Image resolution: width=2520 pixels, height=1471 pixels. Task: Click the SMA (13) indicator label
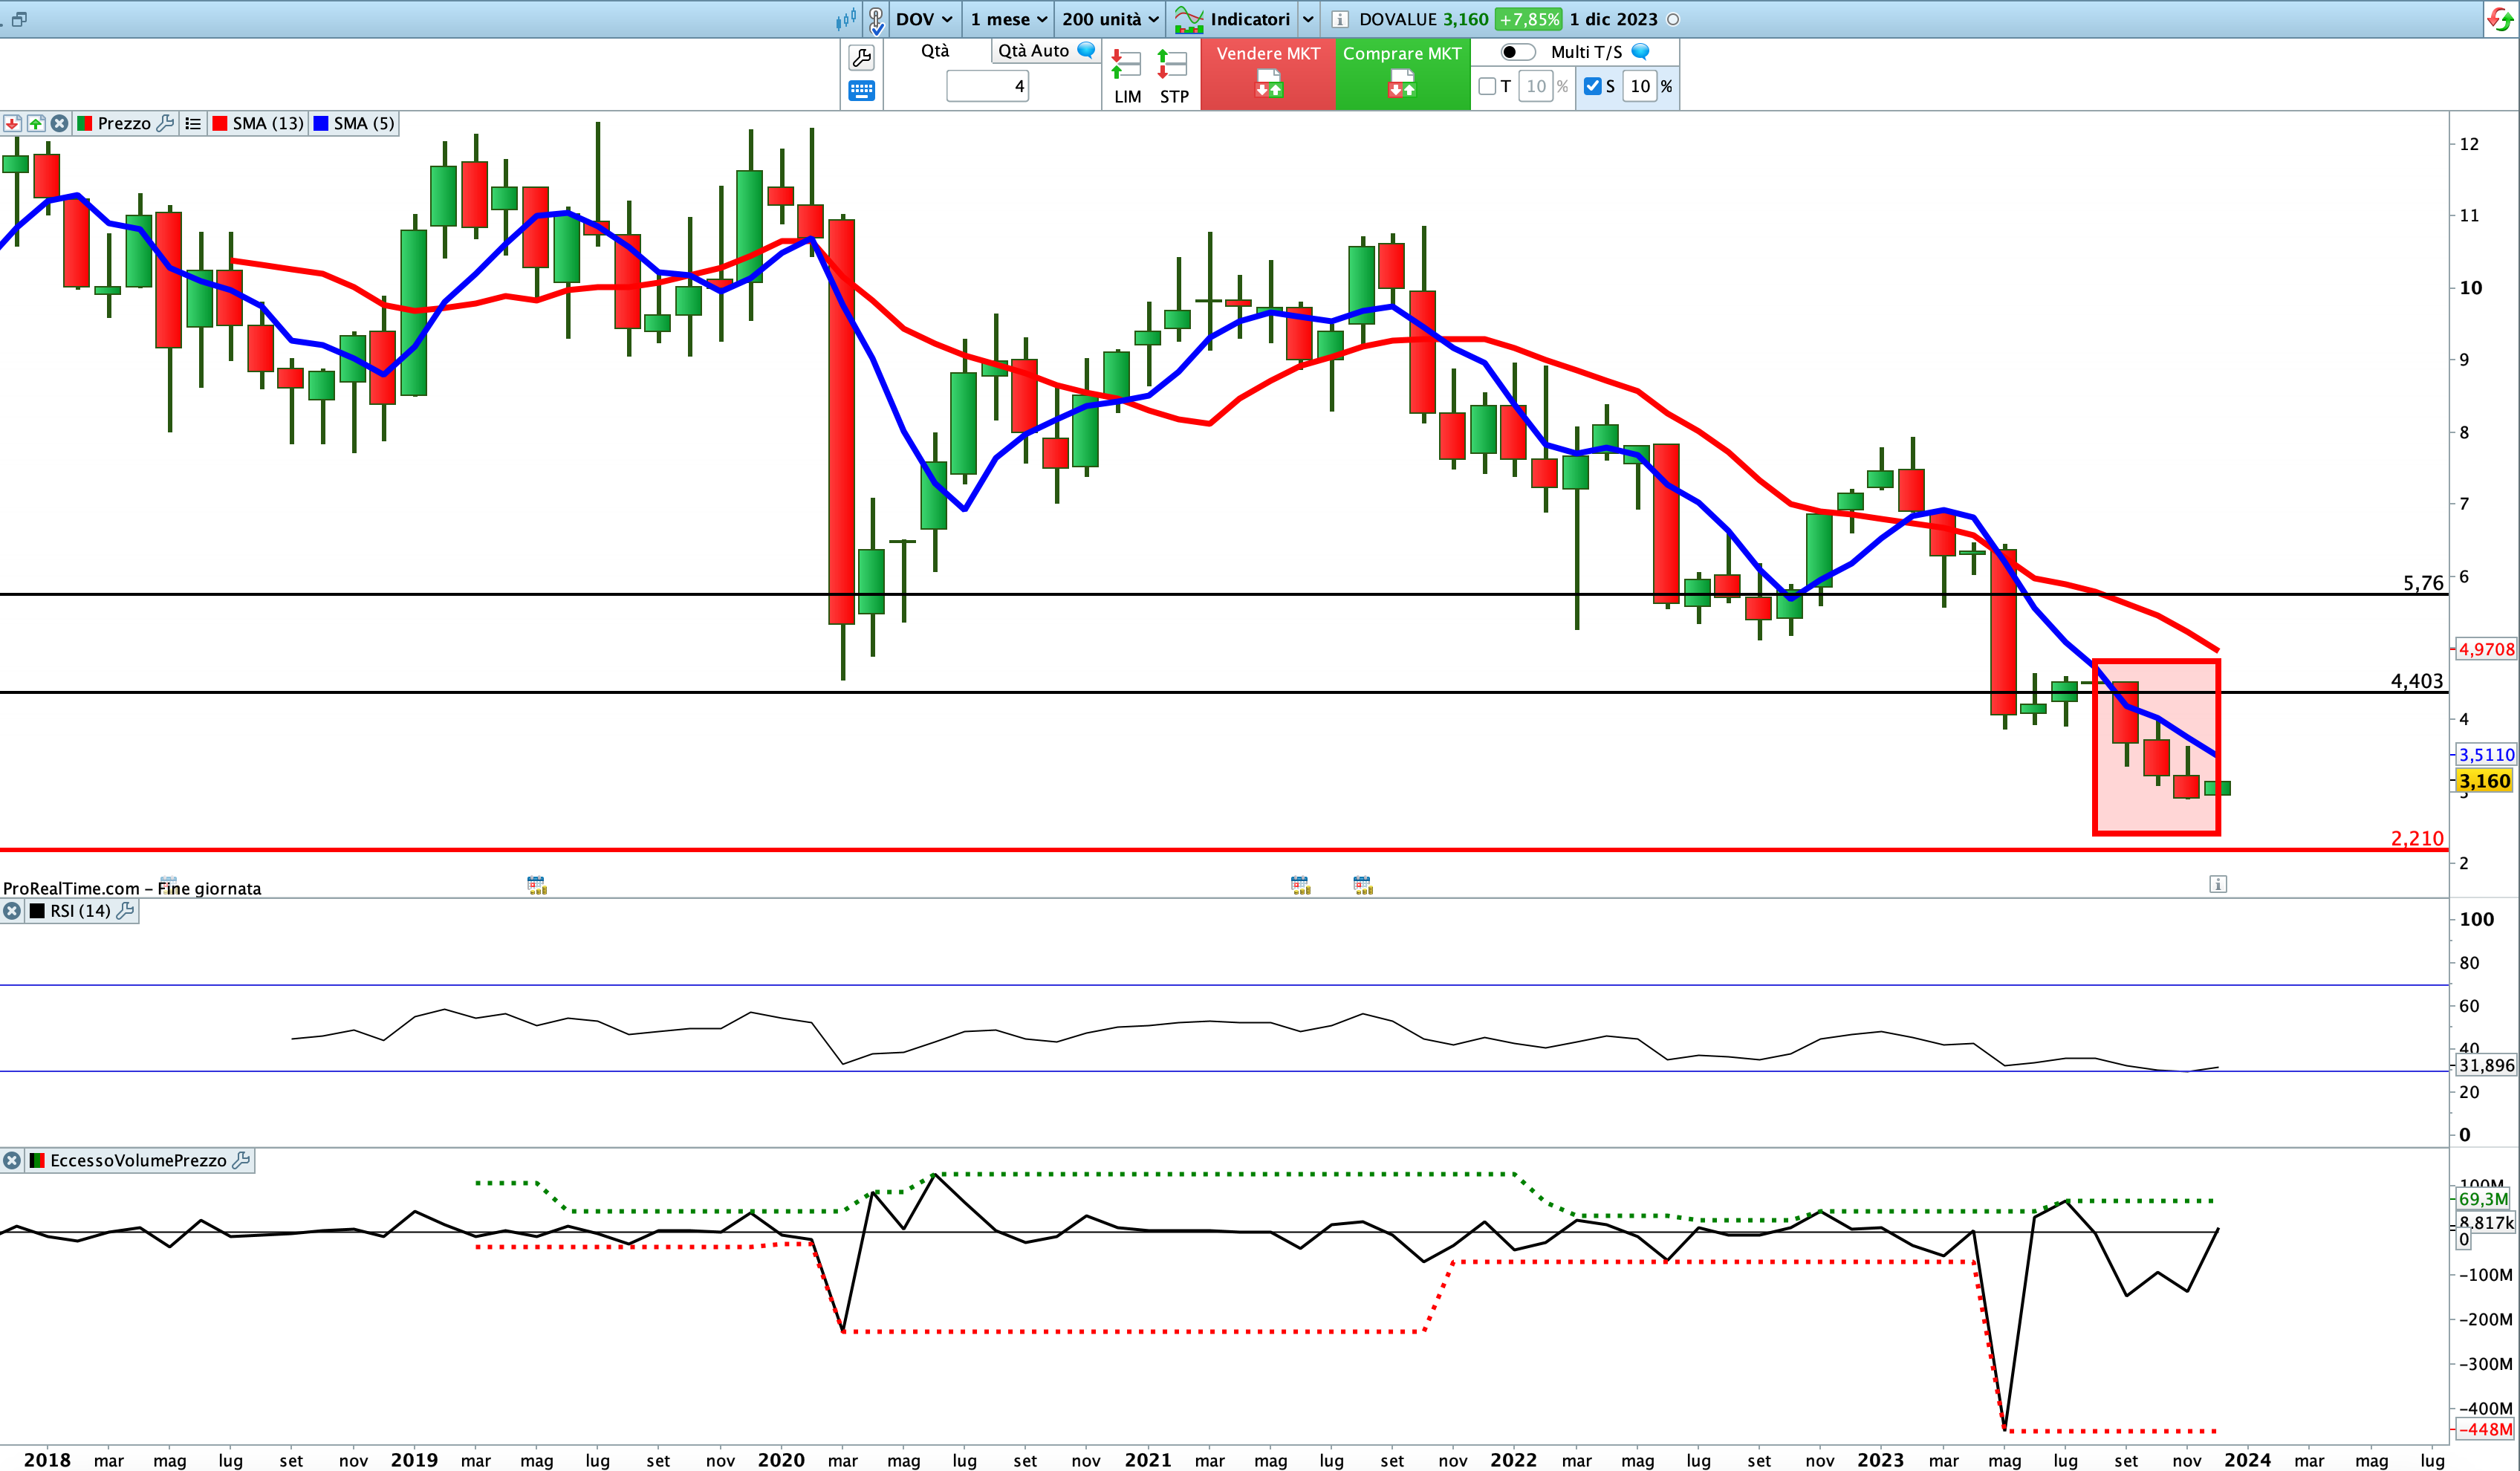click(268, 123)
